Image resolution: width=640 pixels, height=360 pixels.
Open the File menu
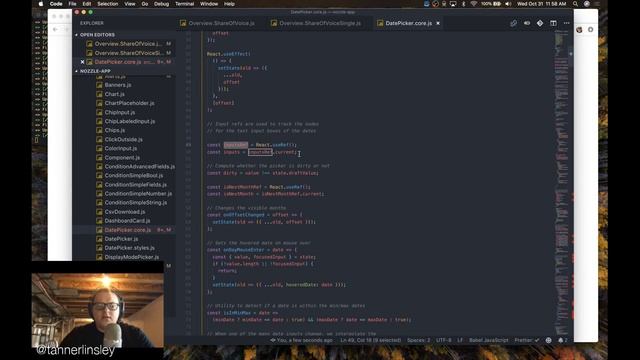coord(72,4)
